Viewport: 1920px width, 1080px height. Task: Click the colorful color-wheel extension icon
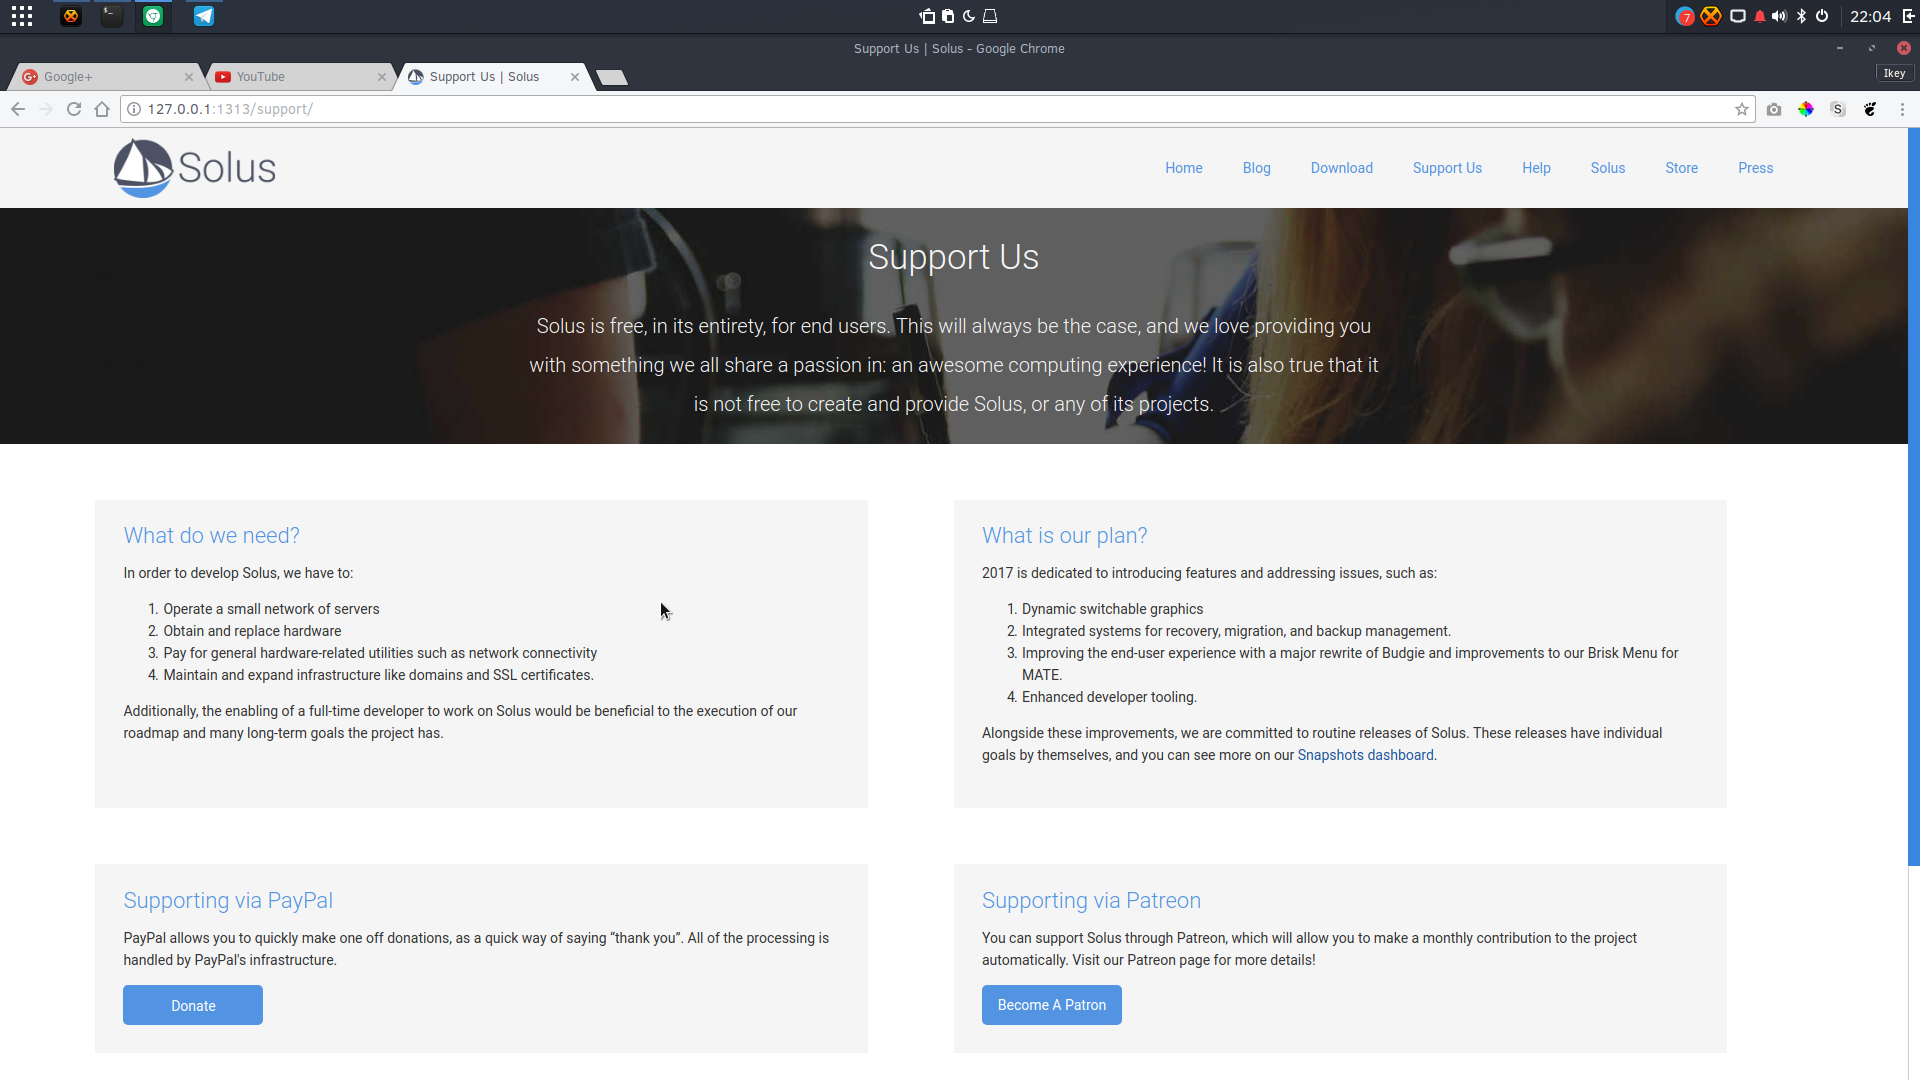[x=1806, y=109]
